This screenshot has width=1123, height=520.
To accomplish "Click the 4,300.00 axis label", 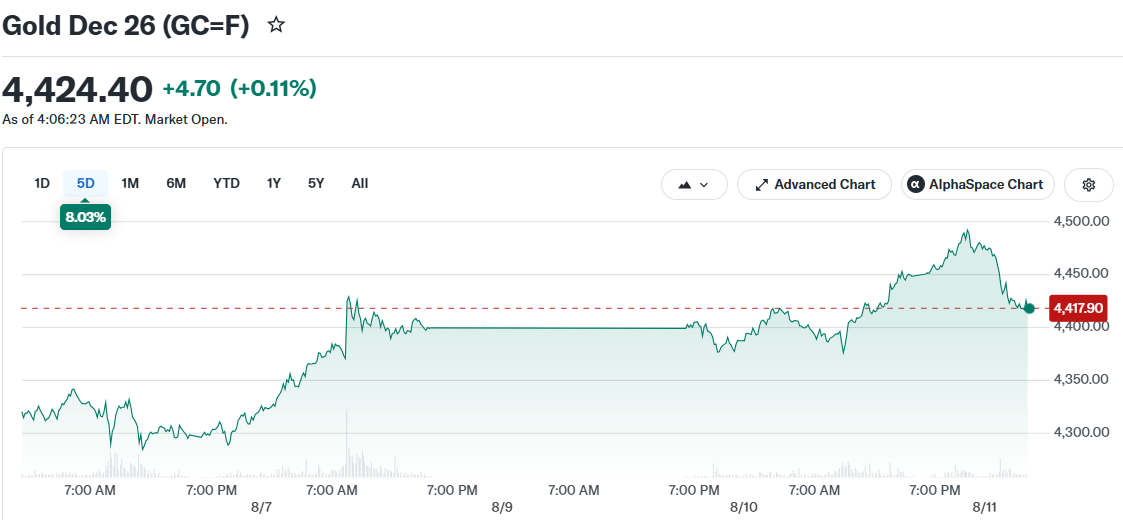I will (x=1081, y=433).
